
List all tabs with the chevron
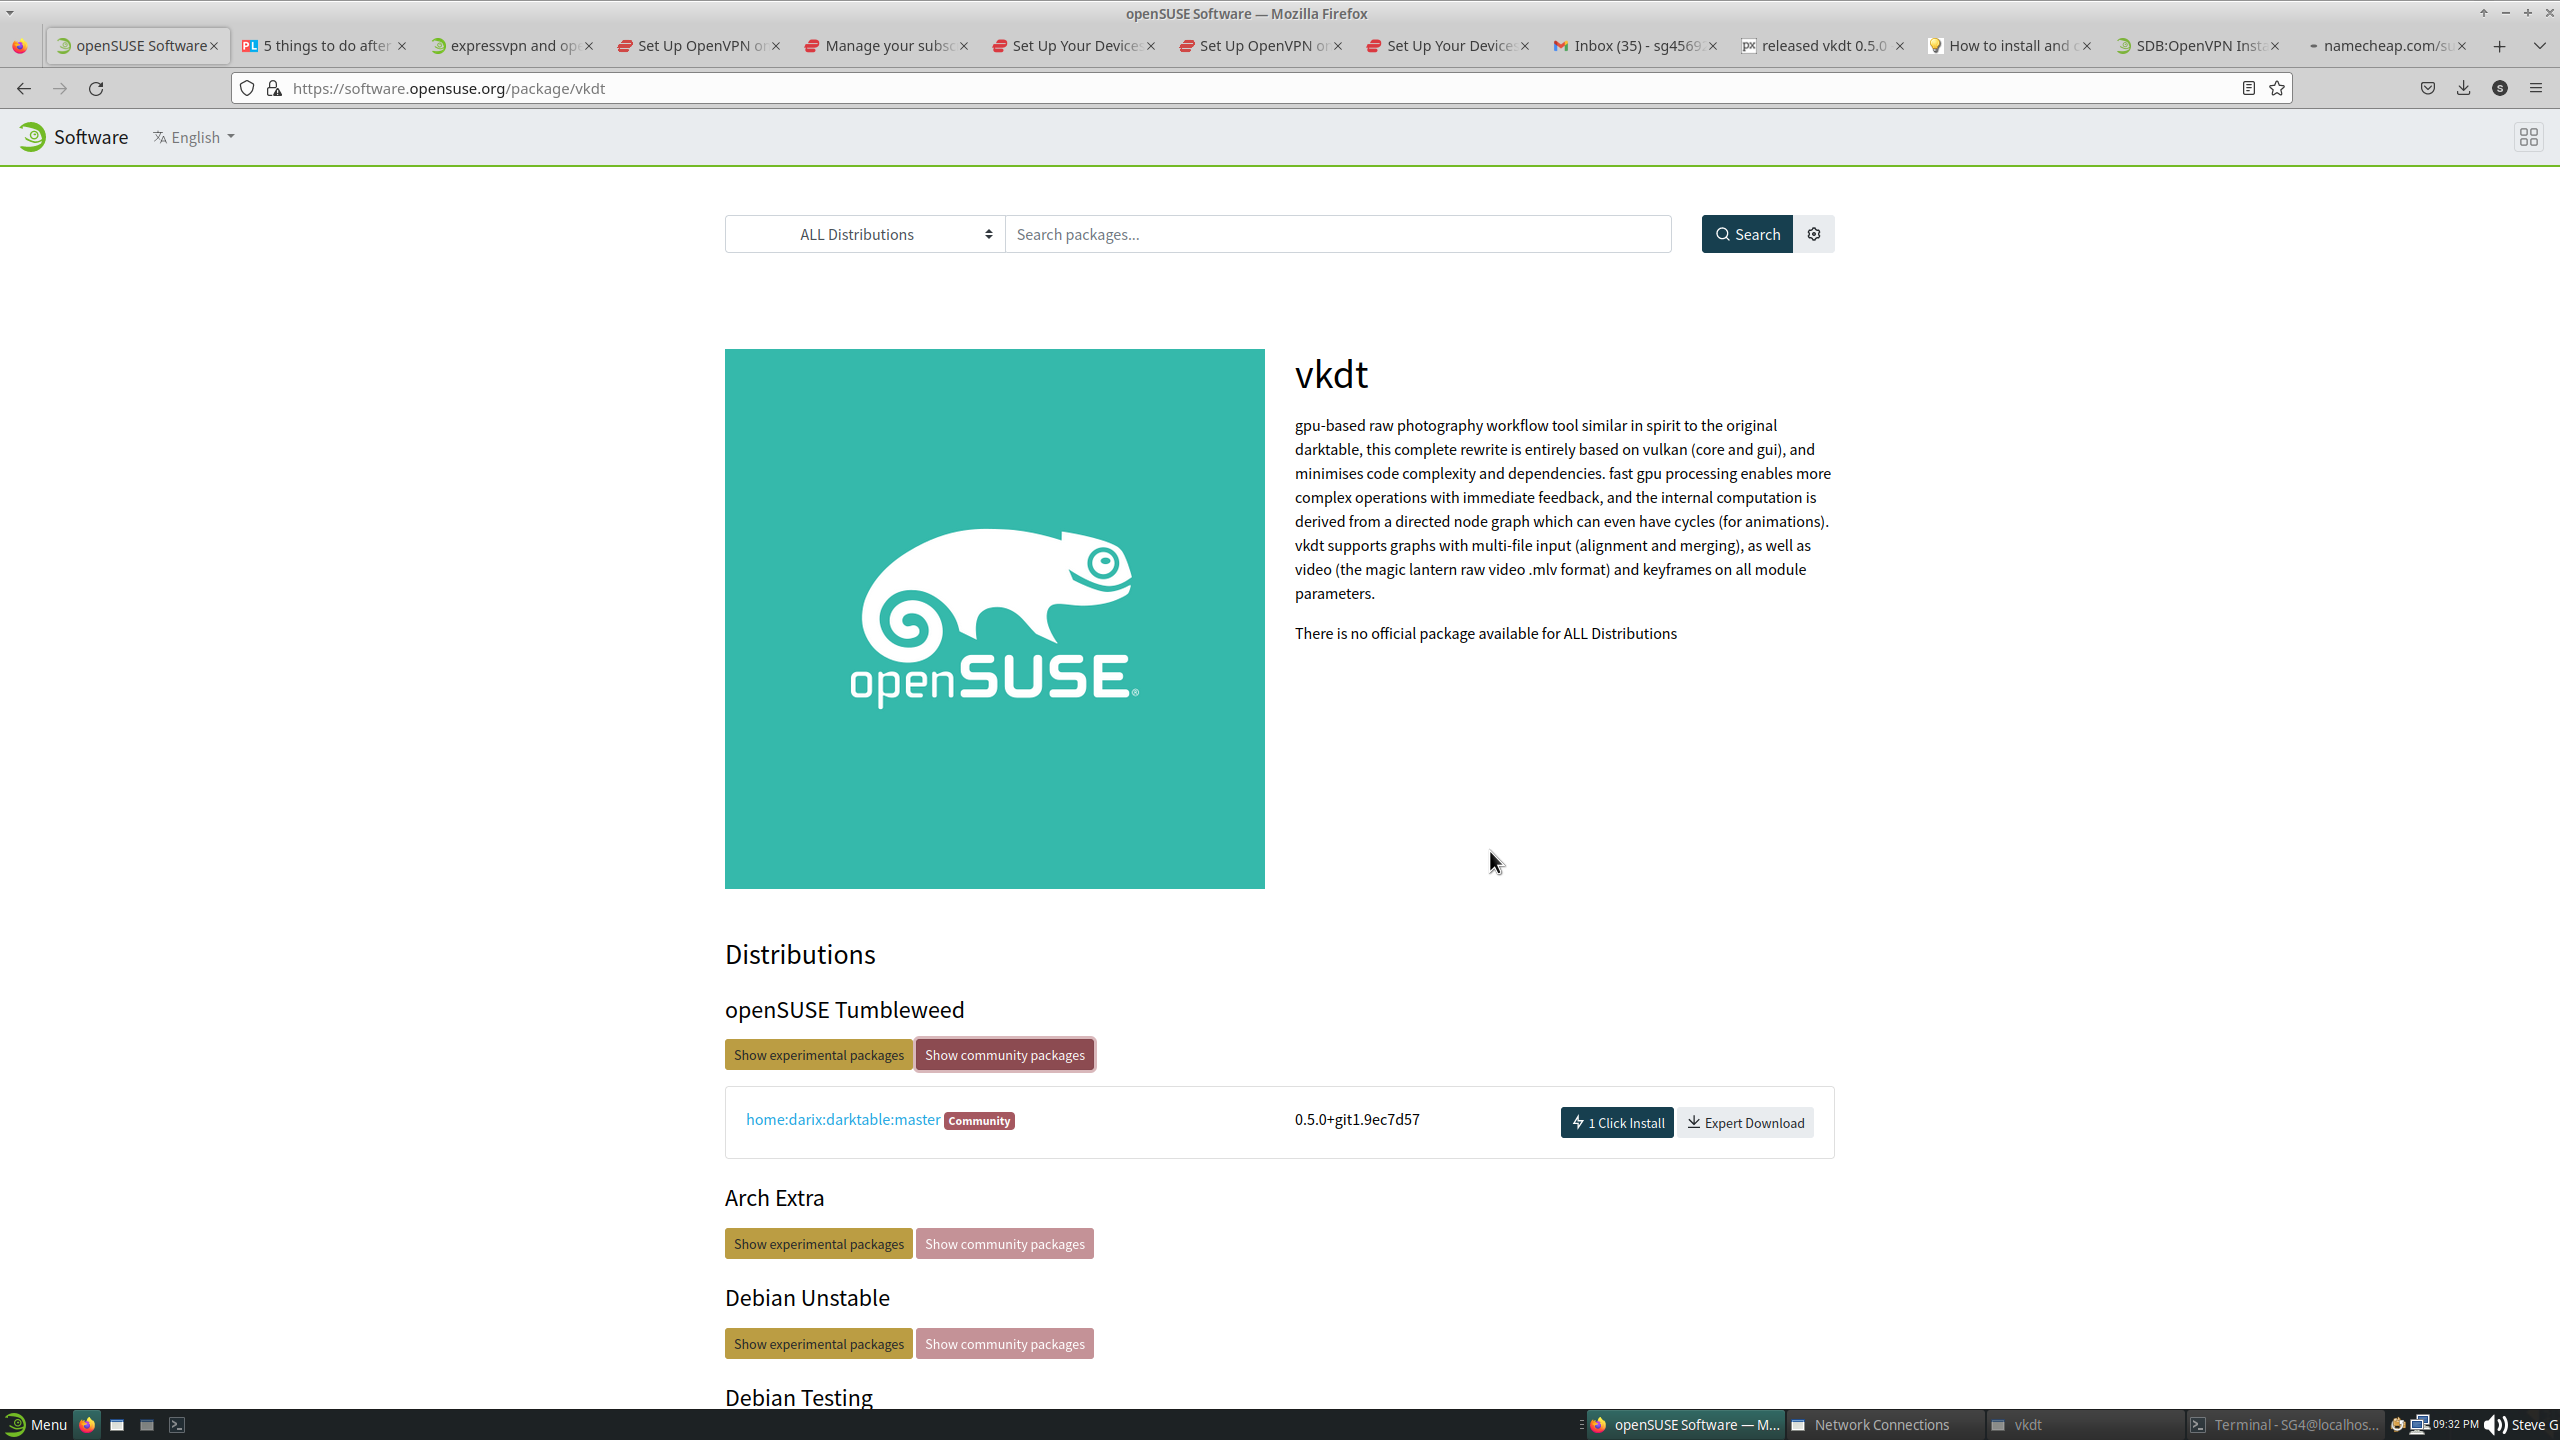(2540, 46)
